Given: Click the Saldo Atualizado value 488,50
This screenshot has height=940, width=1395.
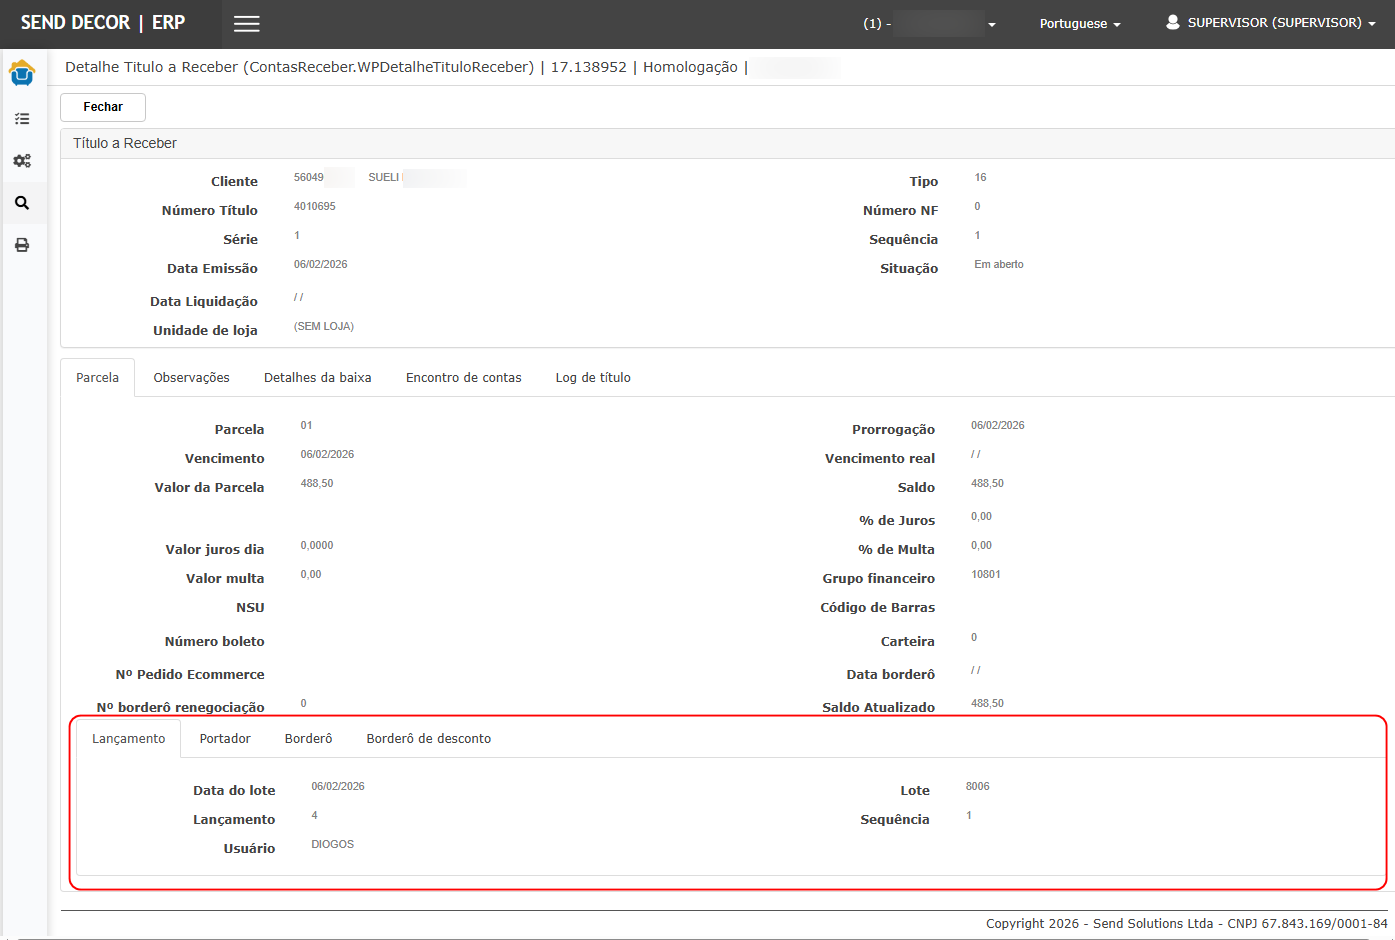Looking at the screenshot, I should [988, 704].
